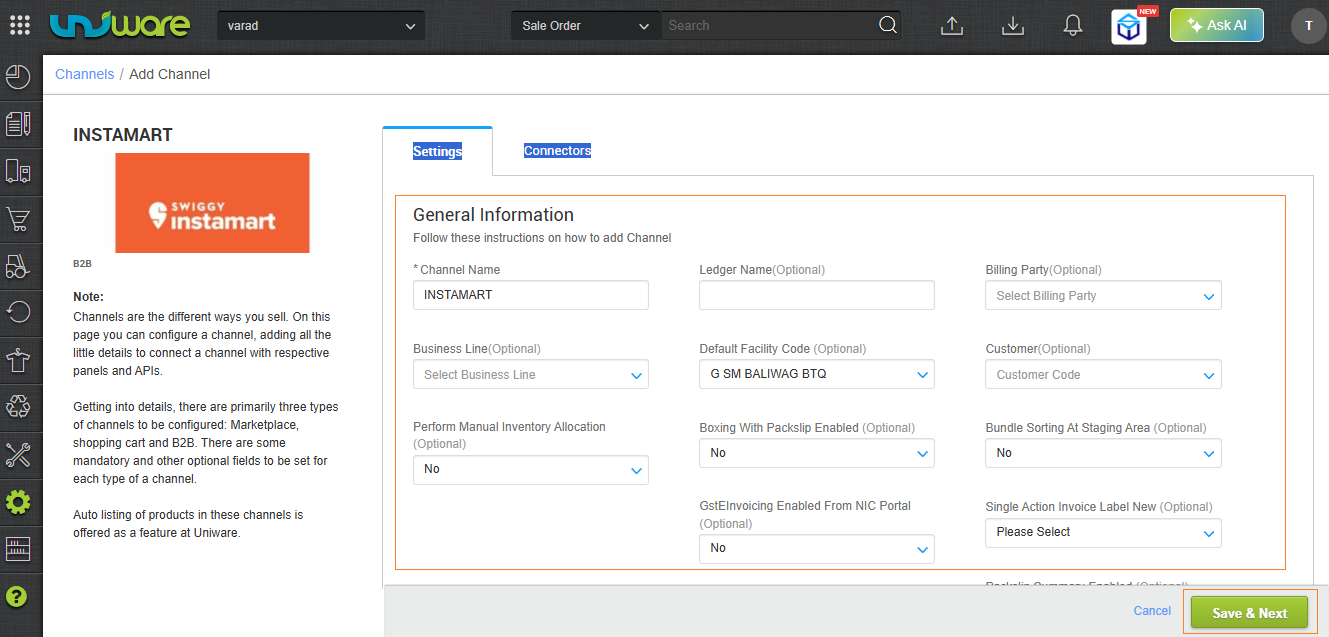Click the Add Channel breadcrumb text
This screenshot has height=637, width=1329.
coord(170,74)
